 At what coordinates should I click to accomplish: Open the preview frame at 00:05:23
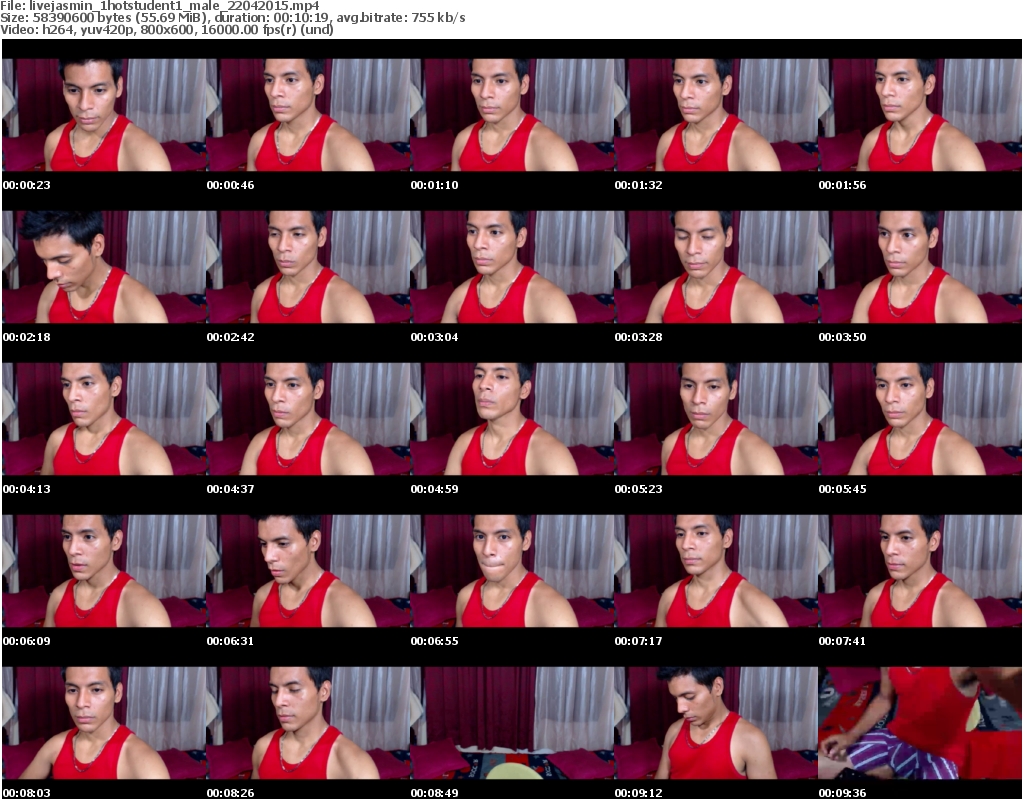[x=716, y=419]
